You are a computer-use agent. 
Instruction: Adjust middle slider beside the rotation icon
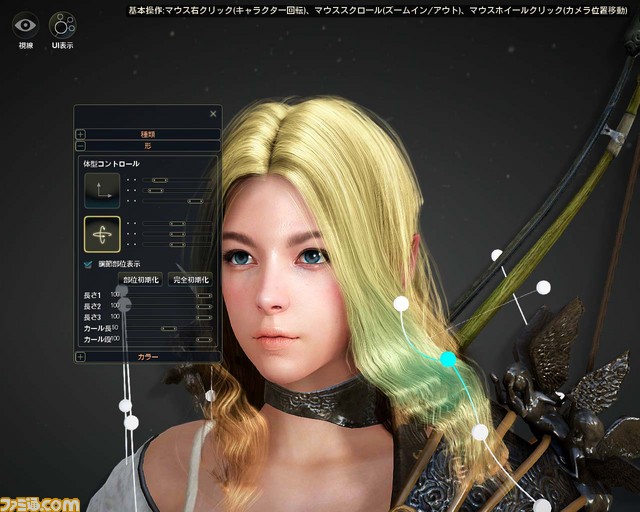pyautogui.click(x=177, y=234)
